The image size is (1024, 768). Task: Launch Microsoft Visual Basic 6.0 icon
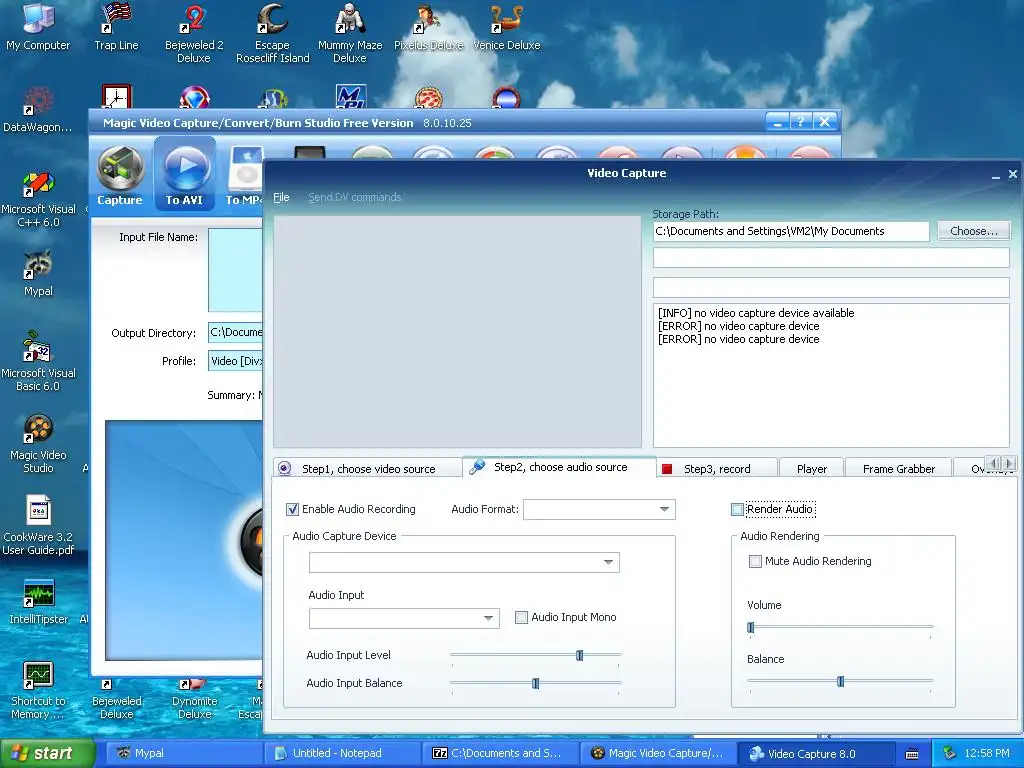tap(38, 361)
